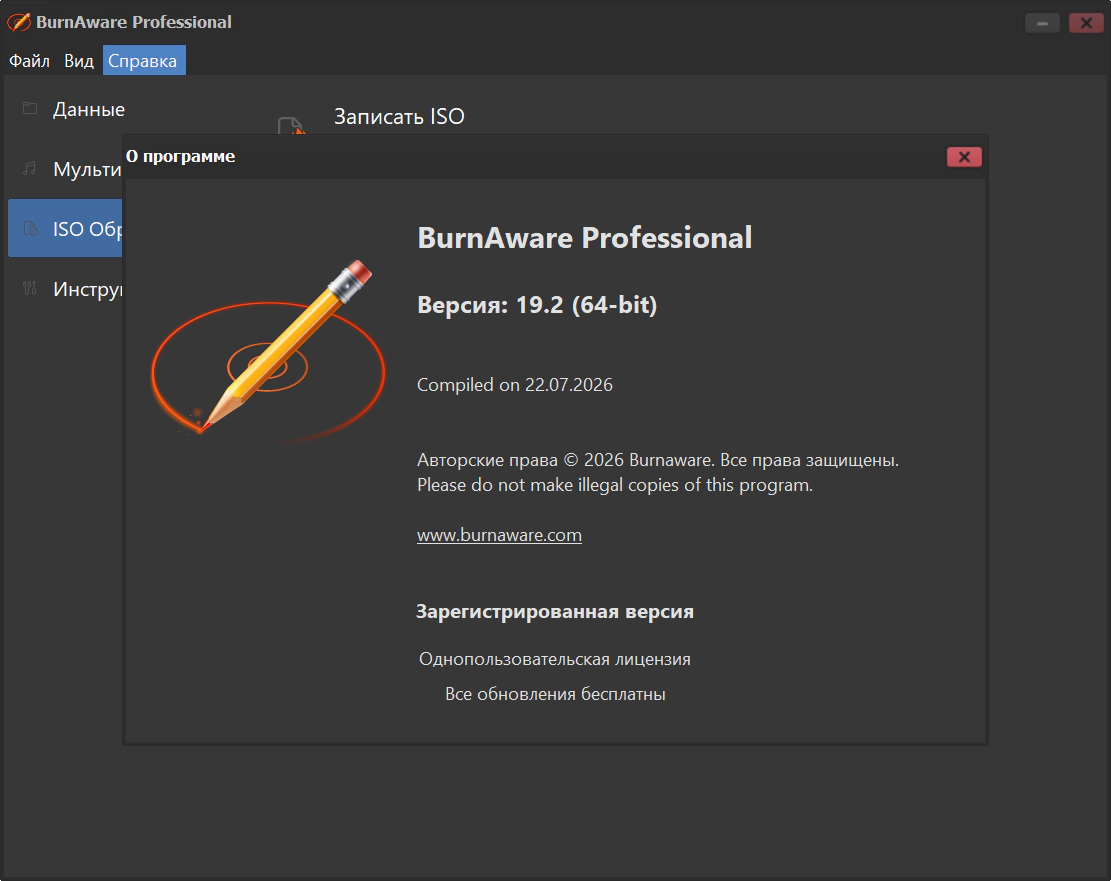
Task: Open the www.burnaware.com link
Action: [499, 535]
